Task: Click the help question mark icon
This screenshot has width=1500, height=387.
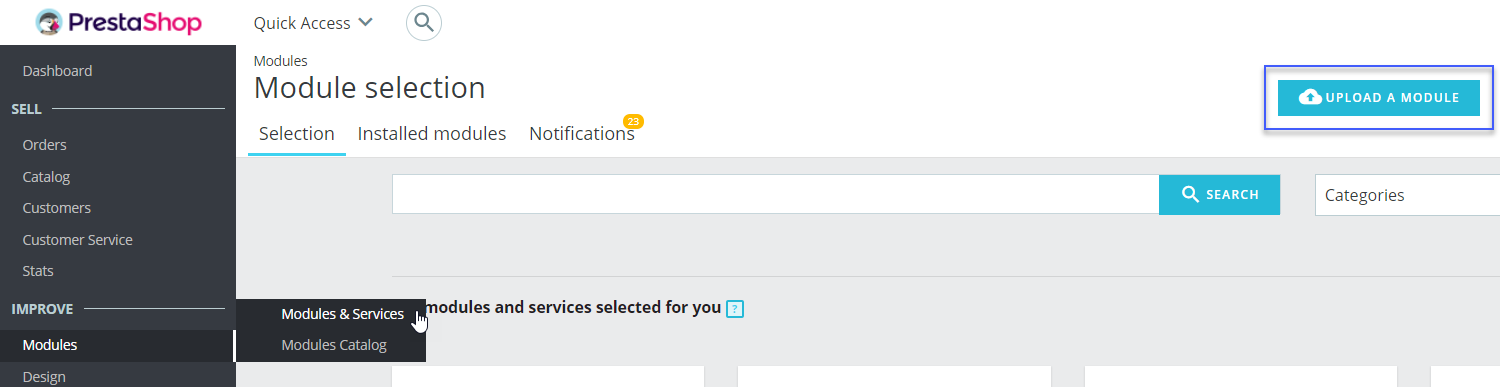Action: click(x=735, y=308)
